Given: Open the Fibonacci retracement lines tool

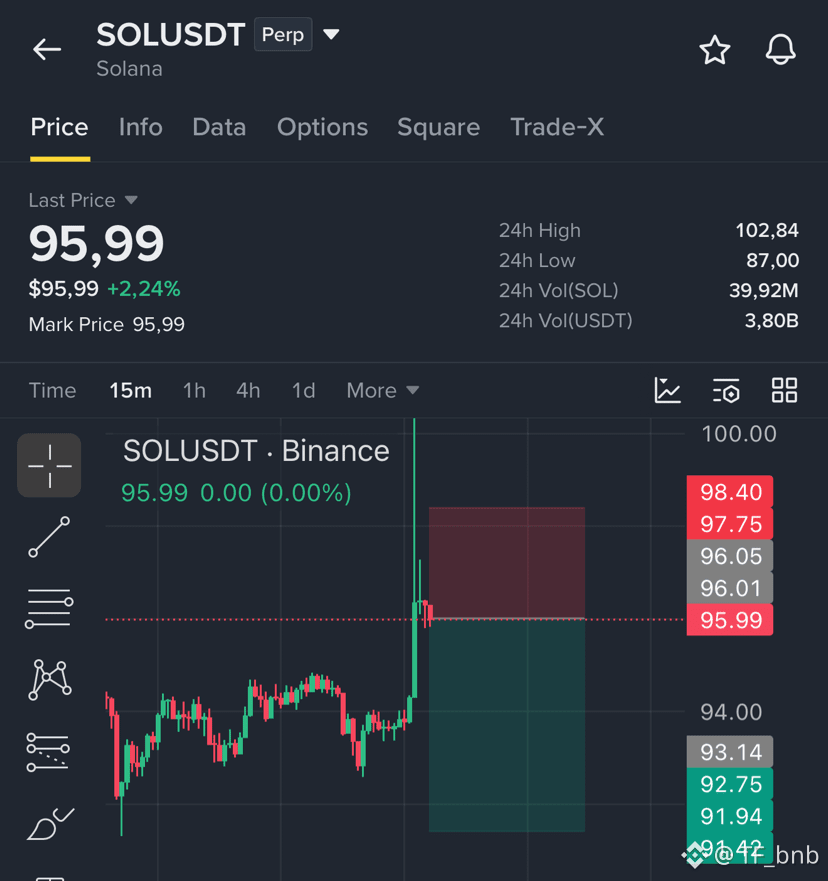Looking at the screenshot, I should pos(49,608).
